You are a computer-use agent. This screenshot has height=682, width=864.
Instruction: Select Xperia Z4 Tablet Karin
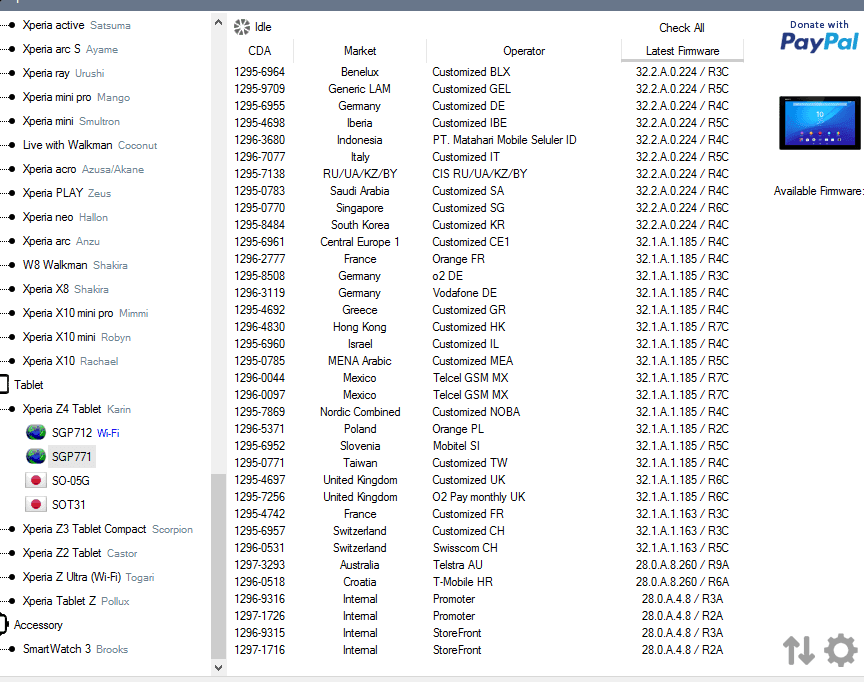77,409
